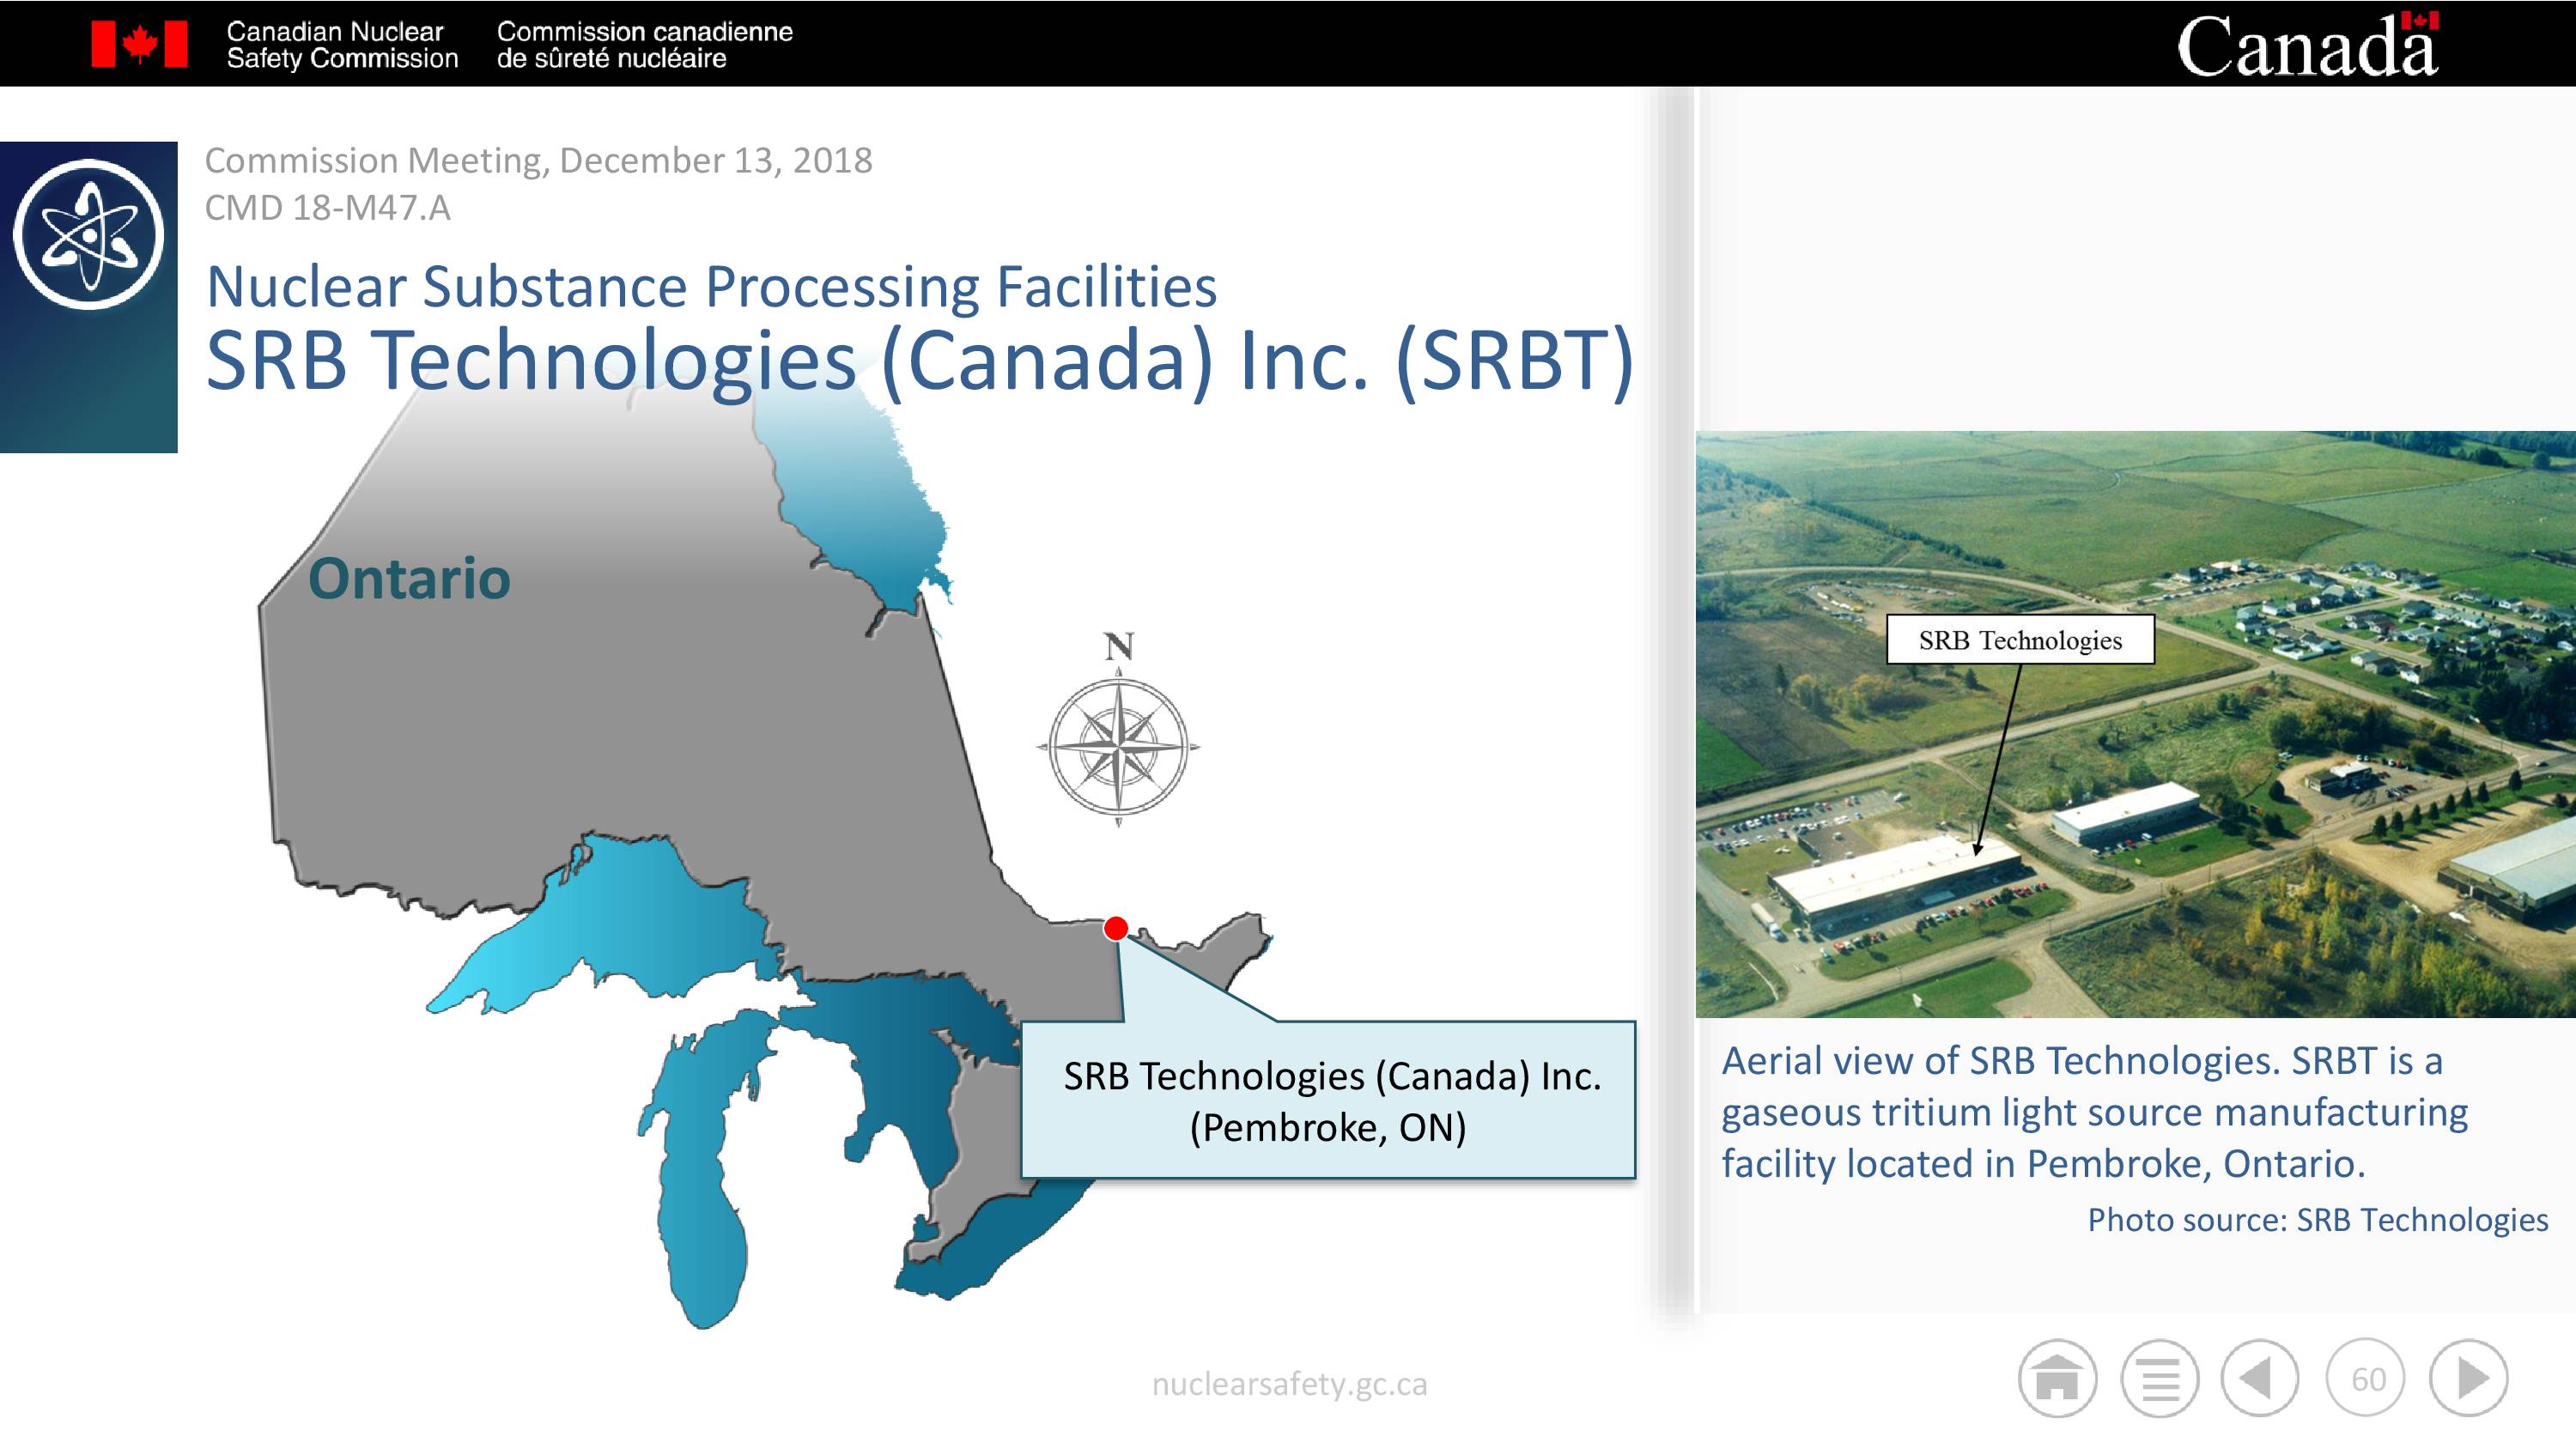Select the red Pembroke location marker
The width and height of the screenshot is (2576, 1449).
coord(1116,928)
